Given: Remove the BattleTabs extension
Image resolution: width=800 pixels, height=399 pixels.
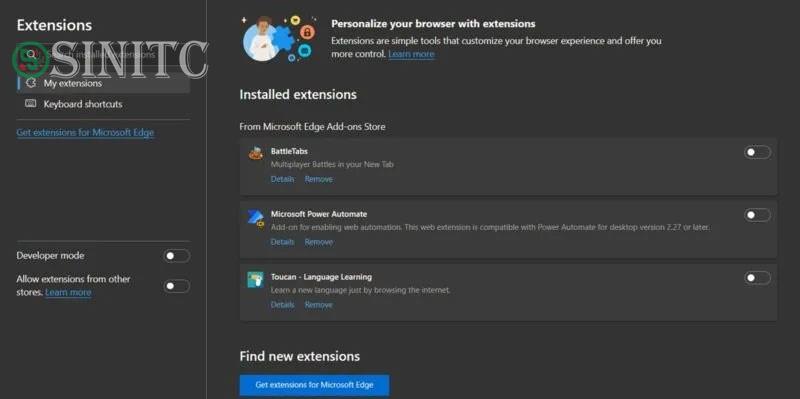Looking at the screenshot, I should click(x=318, y=179).
